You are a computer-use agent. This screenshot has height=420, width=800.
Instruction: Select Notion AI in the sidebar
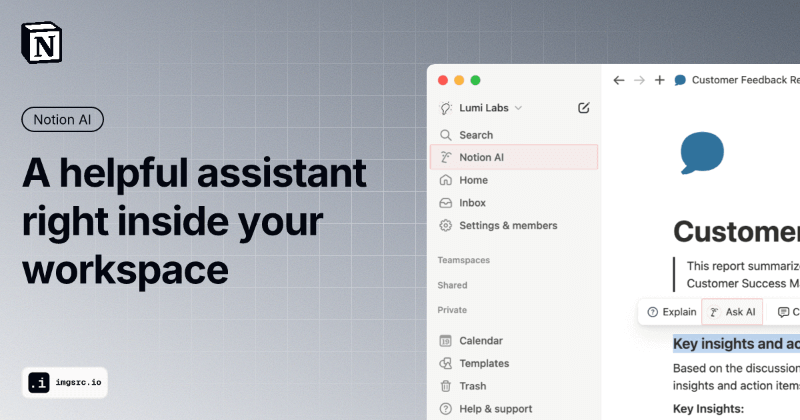514,157
